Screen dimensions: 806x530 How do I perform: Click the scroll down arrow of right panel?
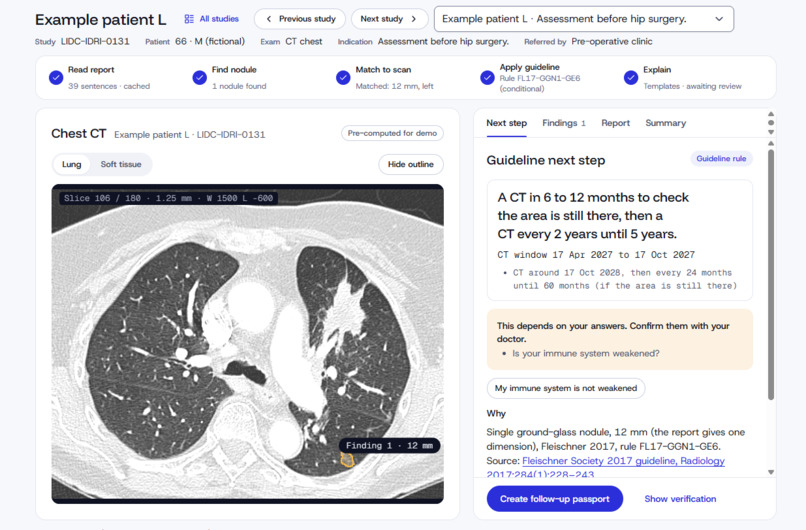[x=771, y=472]
